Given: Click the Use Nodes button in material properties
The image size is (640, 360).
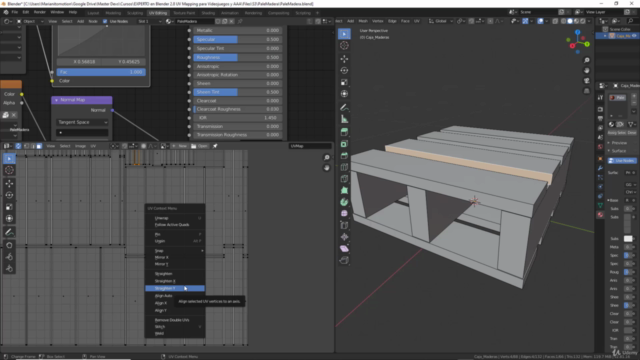Looking at the screenshot, I should [622, 161].
